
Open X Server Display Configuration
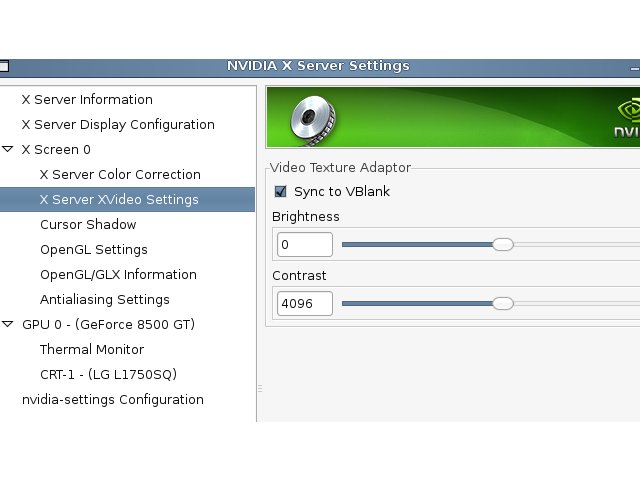(x=118, y=124)
